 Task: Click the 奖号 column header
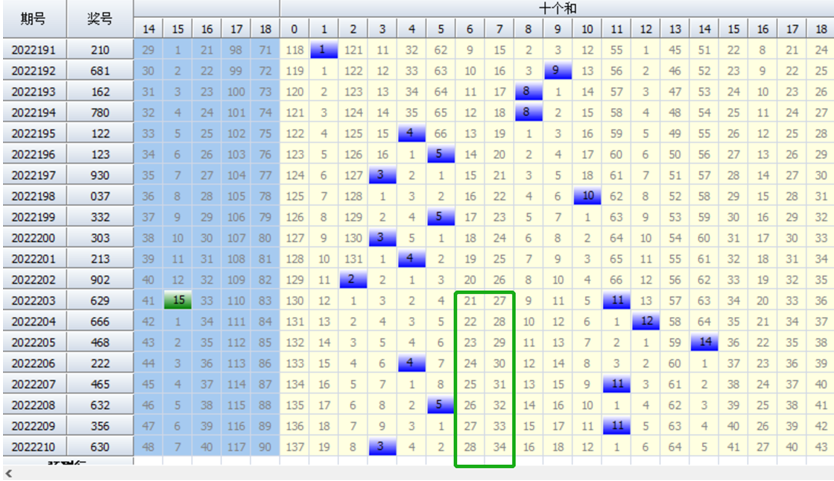[99, 18]
